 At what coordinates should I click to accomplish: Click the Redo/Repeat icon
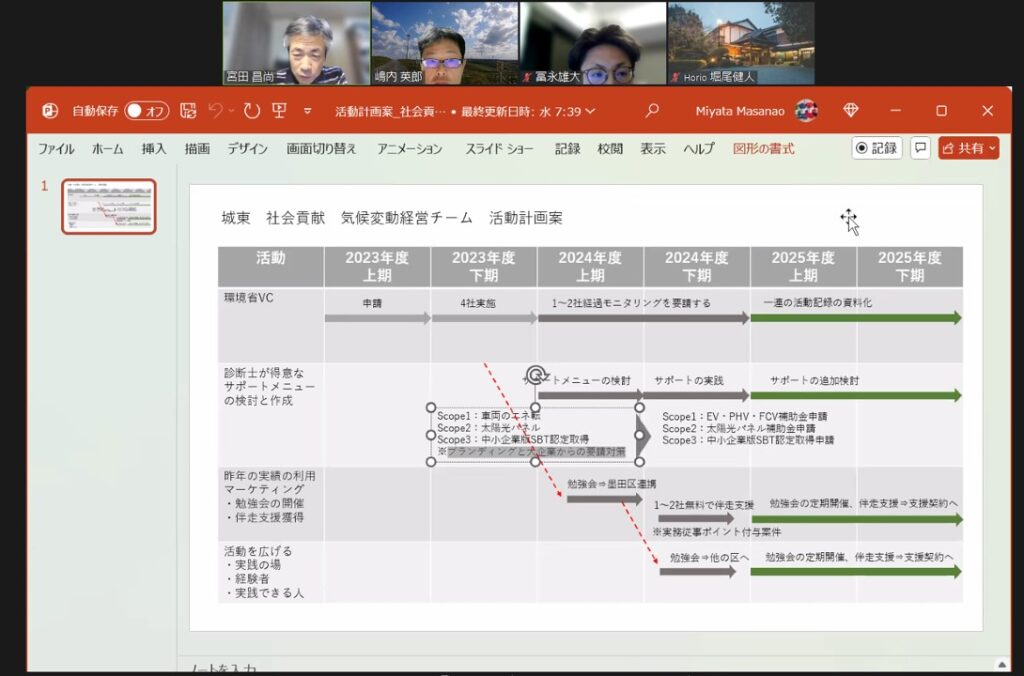251,111
